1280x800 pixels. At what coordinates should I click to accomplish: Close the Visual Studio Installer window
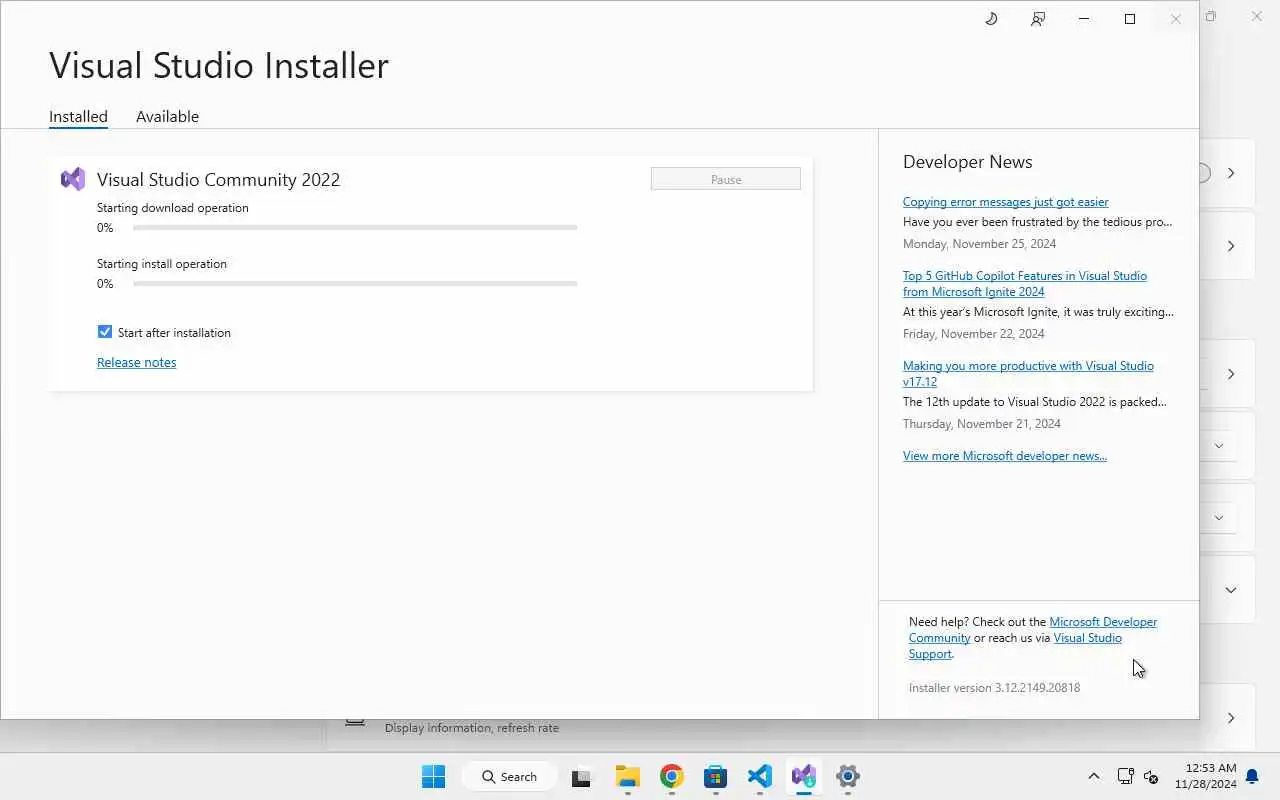coord(1176,19)
